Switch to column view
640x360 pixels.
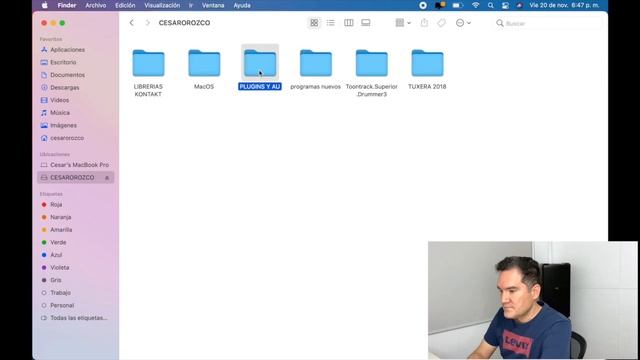pos(349,23)
